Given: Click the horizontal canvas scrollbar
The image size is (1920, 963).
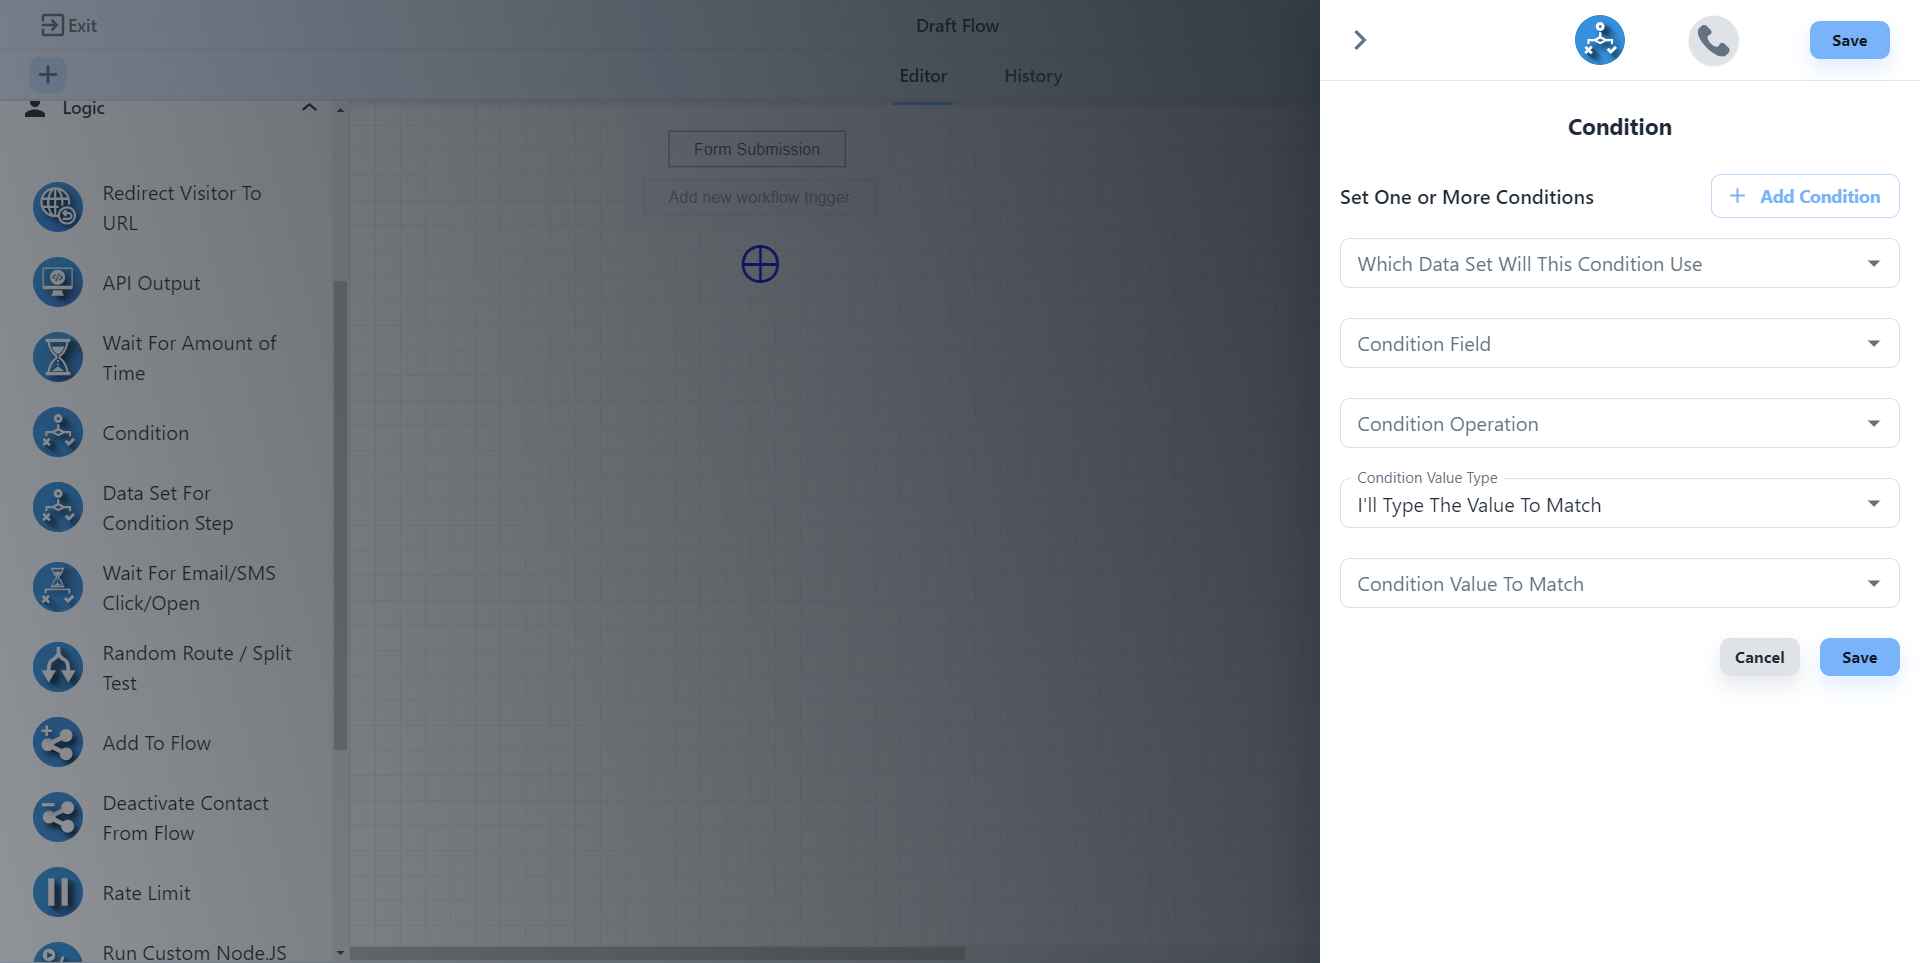Looking at the screenshot, I should (657, 953).
